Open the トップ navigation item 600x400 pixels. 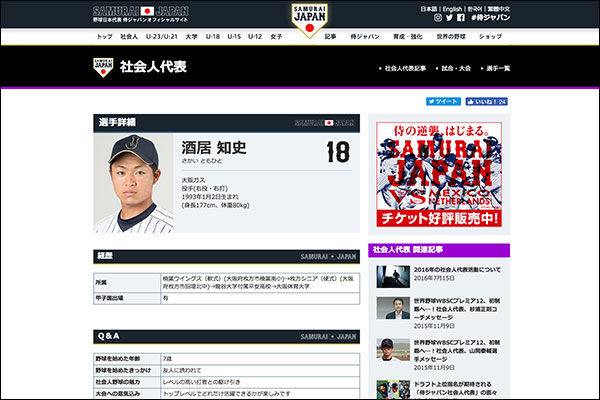click(x=105, y=36)
